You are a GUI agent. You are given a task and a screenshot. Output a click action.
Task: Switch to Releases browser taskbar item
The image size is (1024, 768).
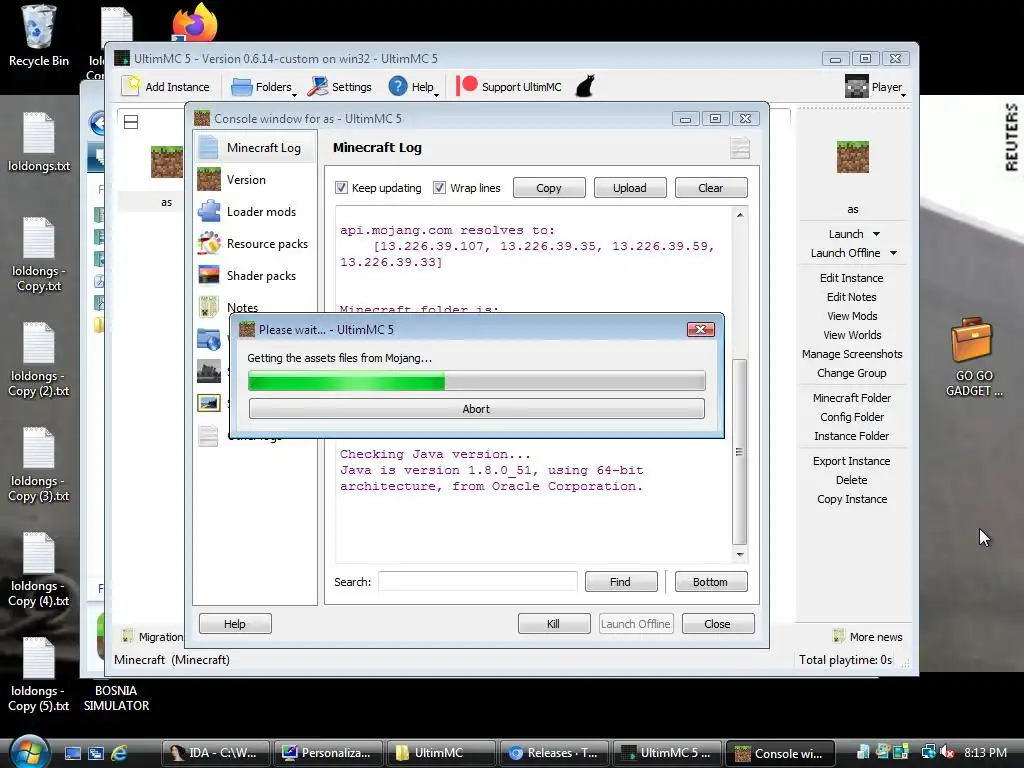point(554,753)
